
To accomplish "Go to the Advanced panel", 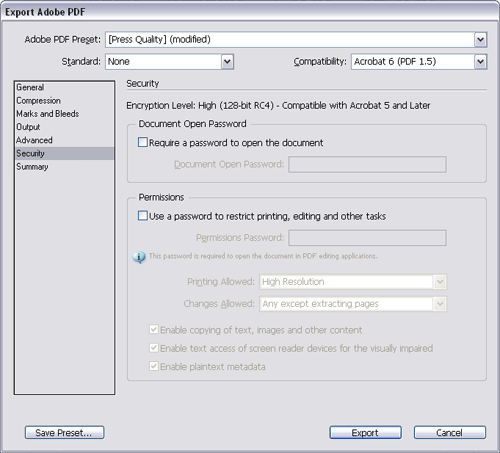I will [64, 140].
